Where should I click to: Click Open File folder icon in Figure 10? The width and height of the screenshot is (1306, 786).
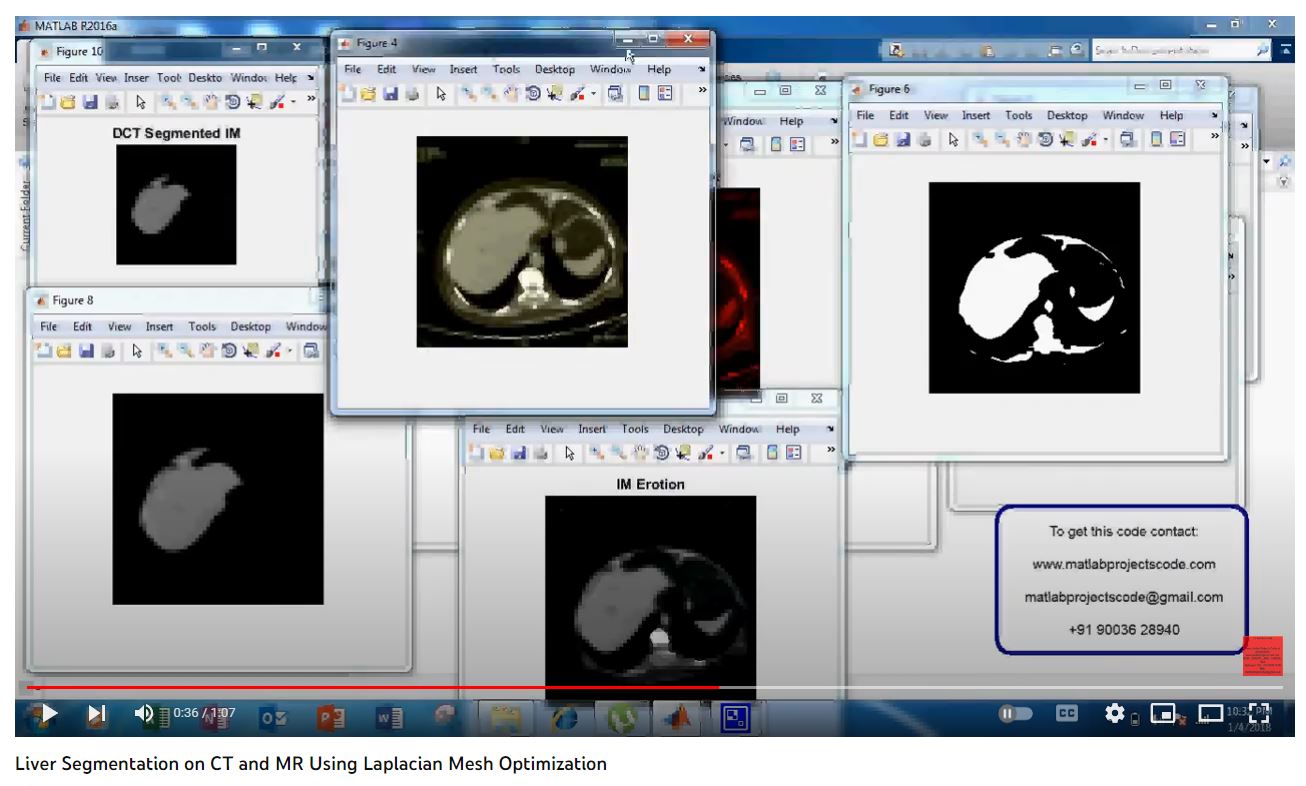pos(67,101)
